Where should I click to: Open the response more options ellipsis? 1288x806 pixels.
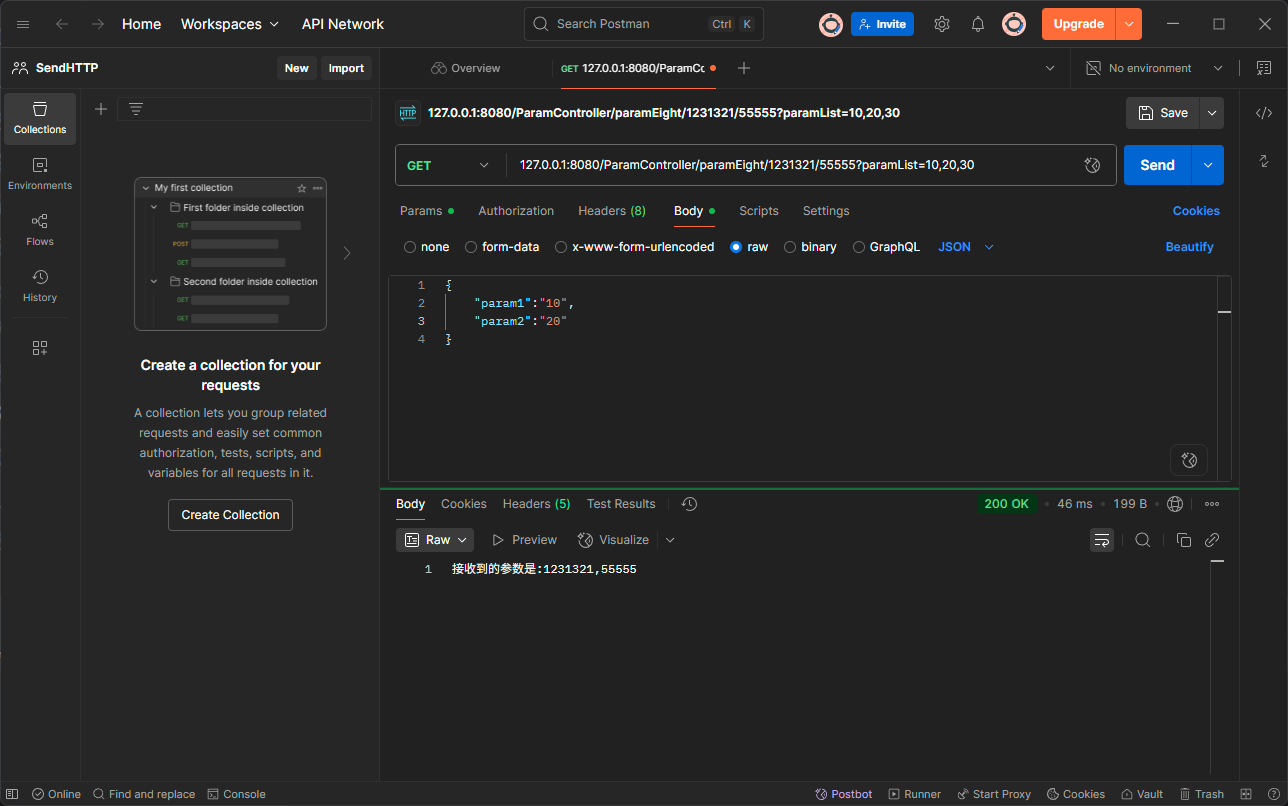click(1212, 504)
